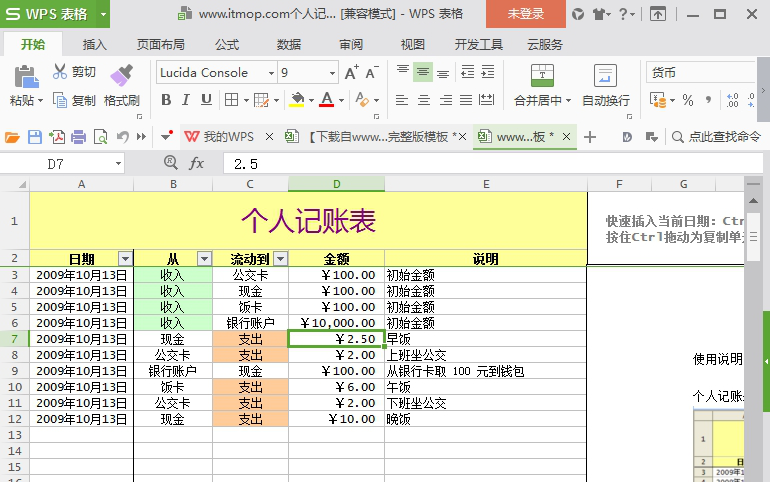This screenshot has height=501, width=770.
Task: Click the fx insert function icon
Action: pyautogui.click(x=196, y=163)
